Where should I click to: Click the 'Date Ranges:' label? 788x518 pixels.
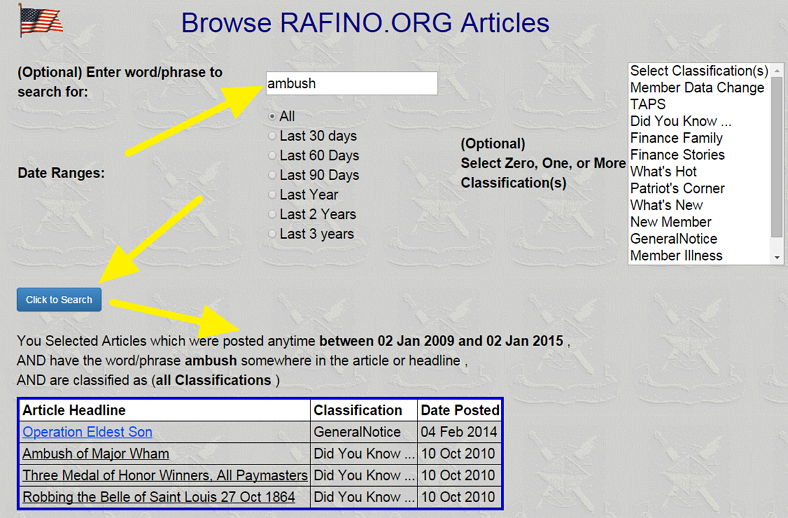click(x=61, y=173)
